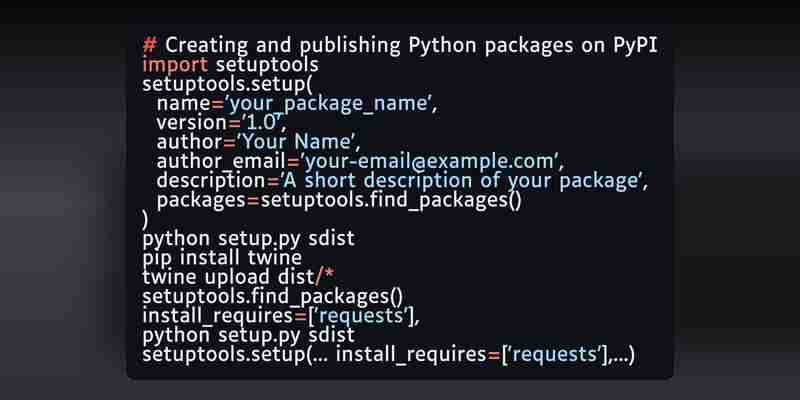Click 'twine upload dist' line
The width and height of the screenshot is (800, 400).
(238, 277)
